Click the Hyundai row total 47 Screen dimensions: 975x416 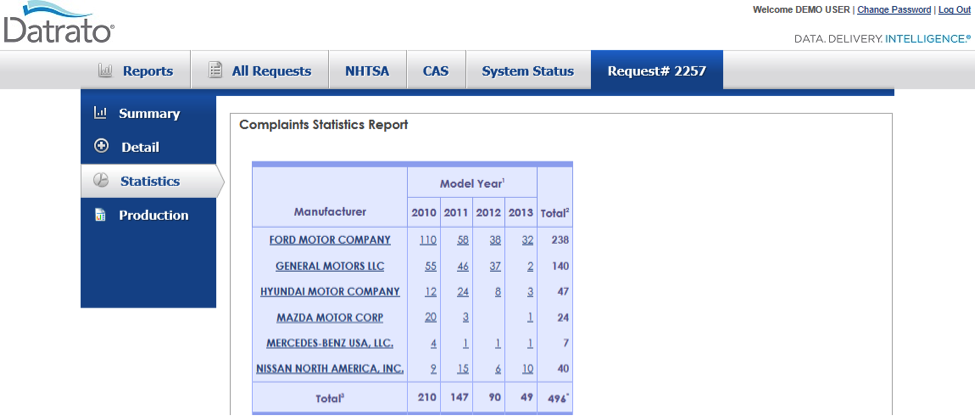click(x=563, y=291)
